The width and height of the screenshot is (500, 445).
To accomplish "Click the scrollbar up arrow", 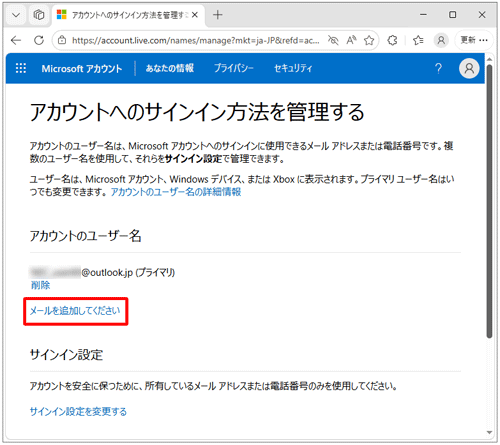I will coord(489,59).
